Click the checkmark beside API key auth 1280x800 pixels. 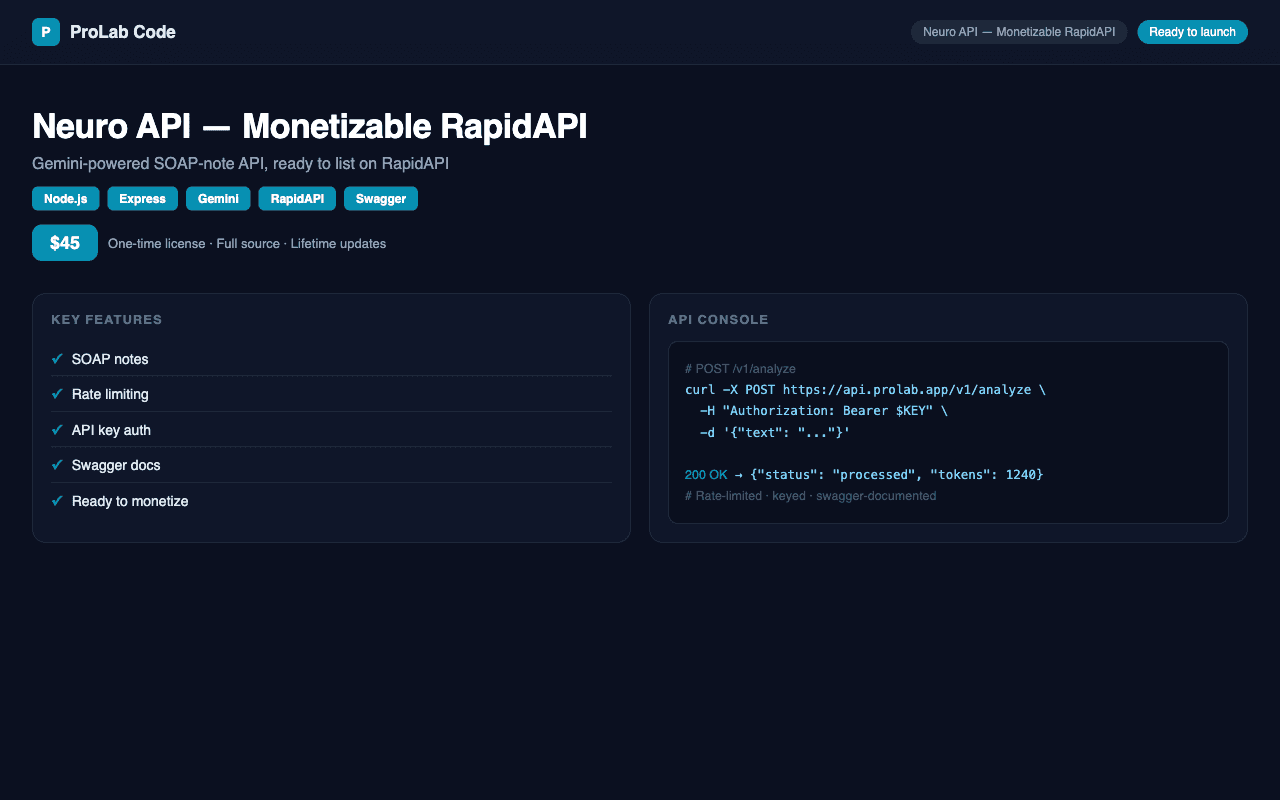pos(57,430)
